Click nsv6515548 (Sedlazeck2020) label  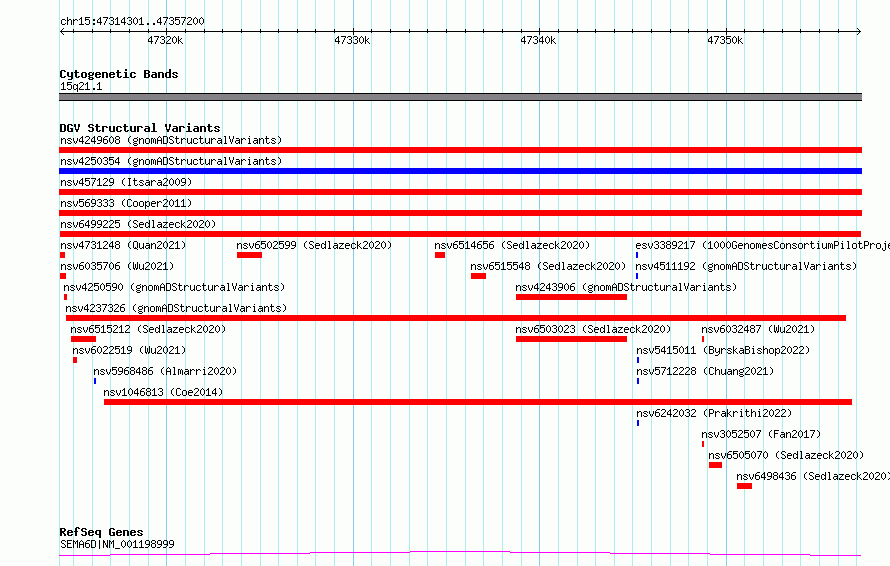tap(548, 266)
